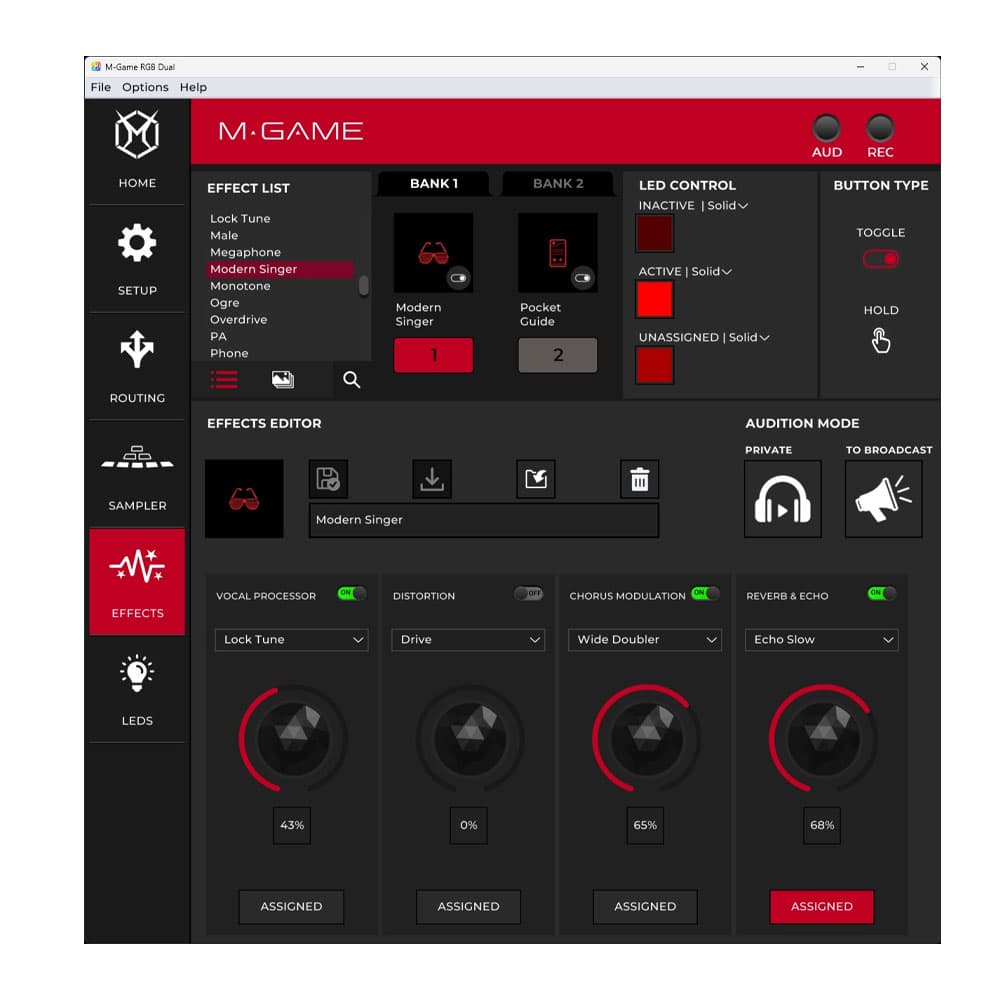Open the Options menu
The height and width of the screenshot is (1000, 1000).
pos(145,87)
